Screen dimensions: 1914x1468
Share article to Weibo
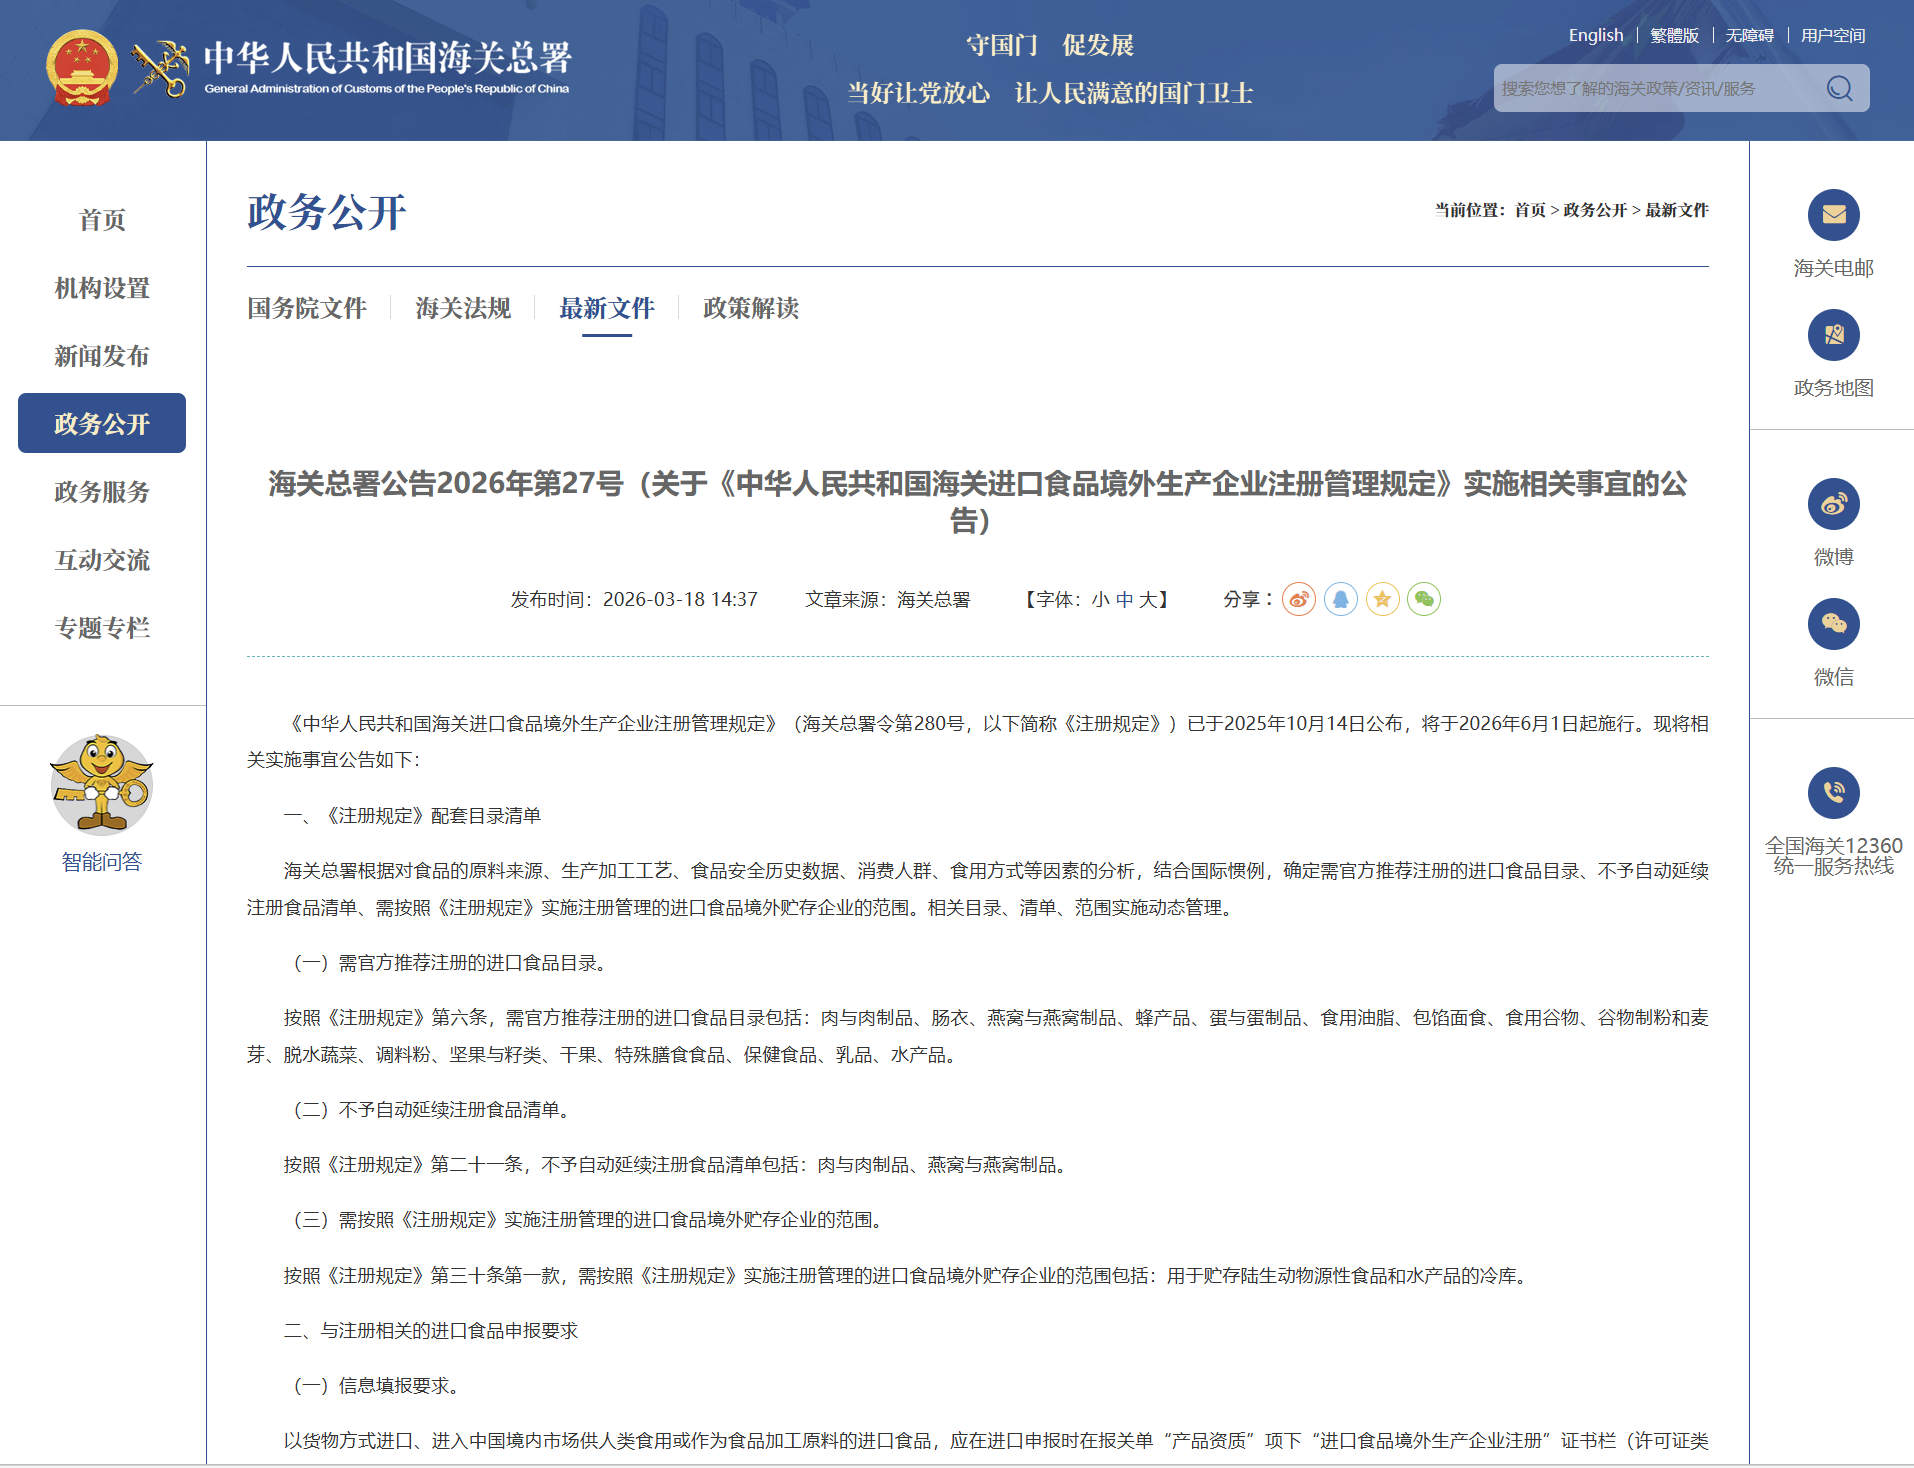1299,599
